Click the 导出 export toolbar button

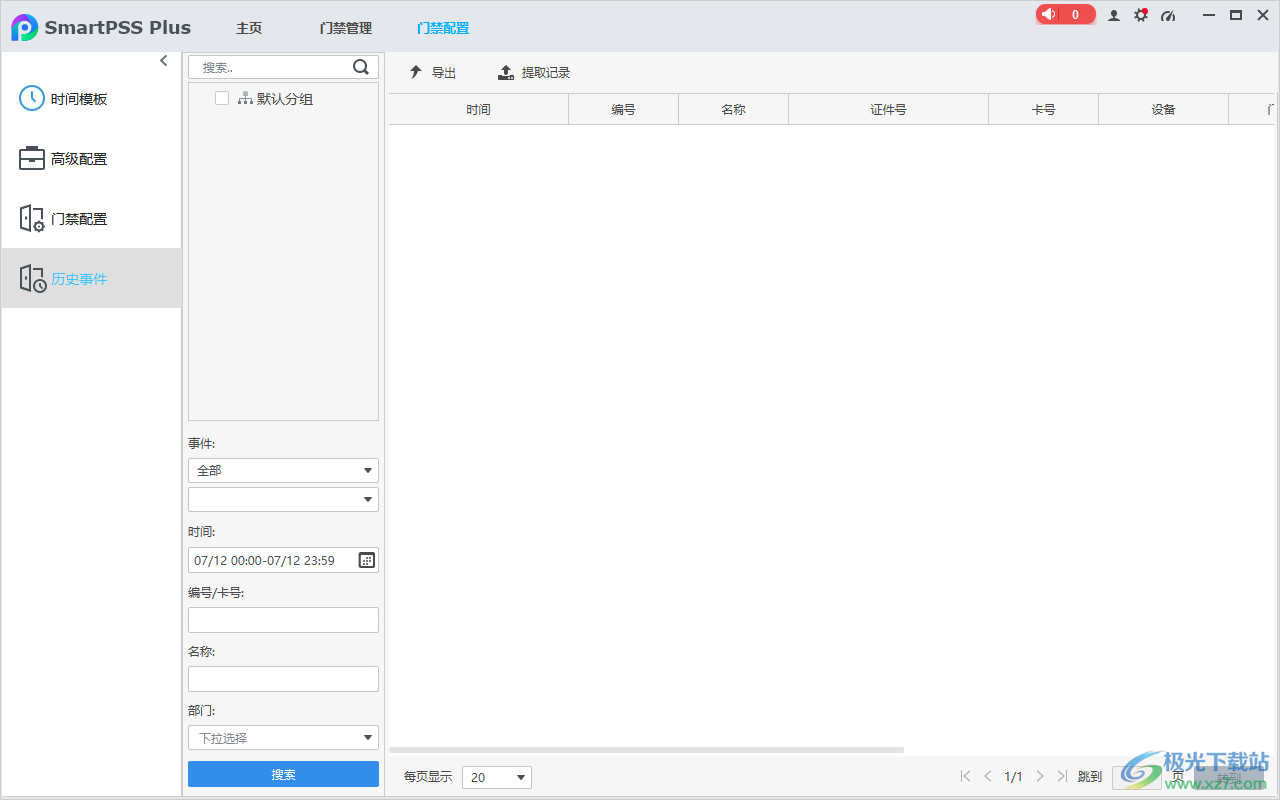[433, 73]
